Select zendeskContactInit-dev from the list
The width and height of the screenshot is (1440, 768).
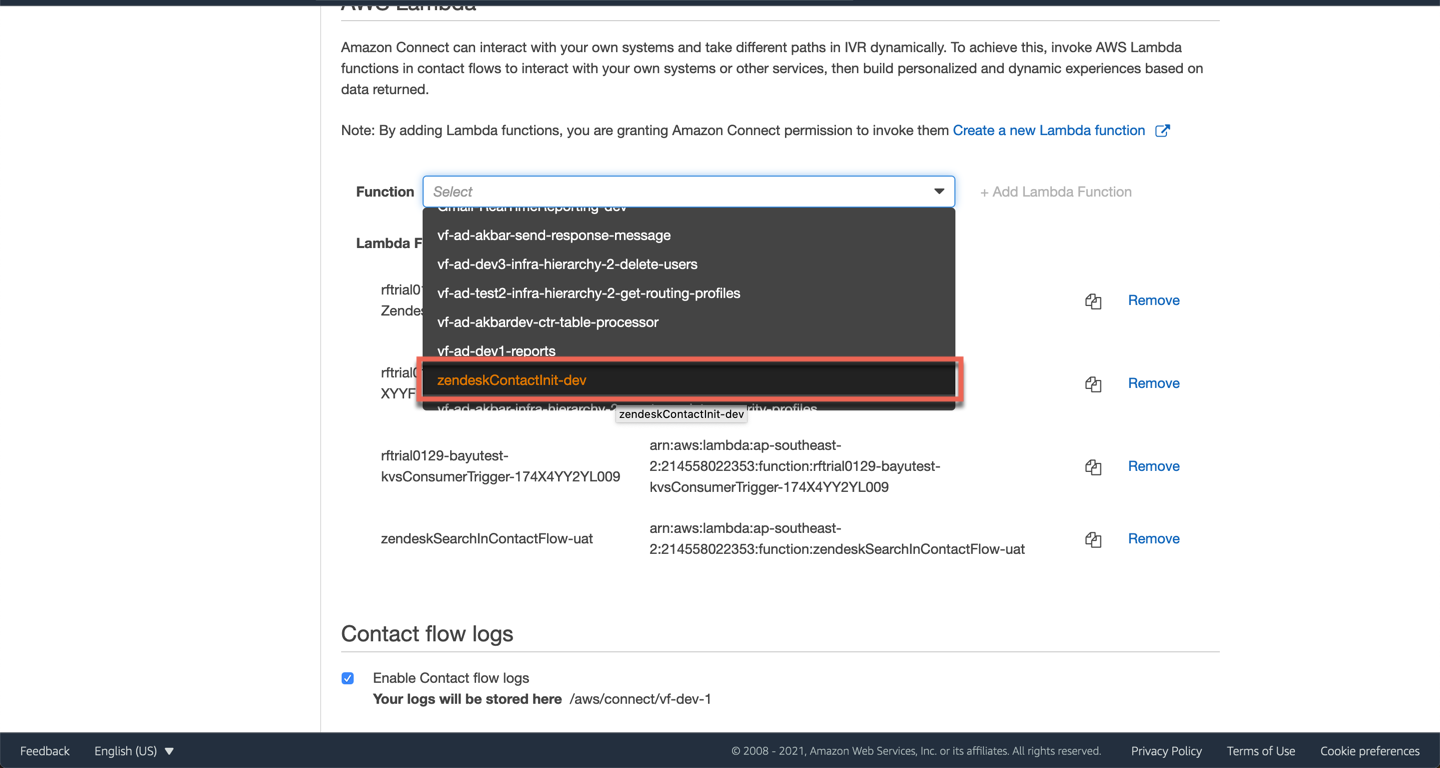(x=512, y=380)
